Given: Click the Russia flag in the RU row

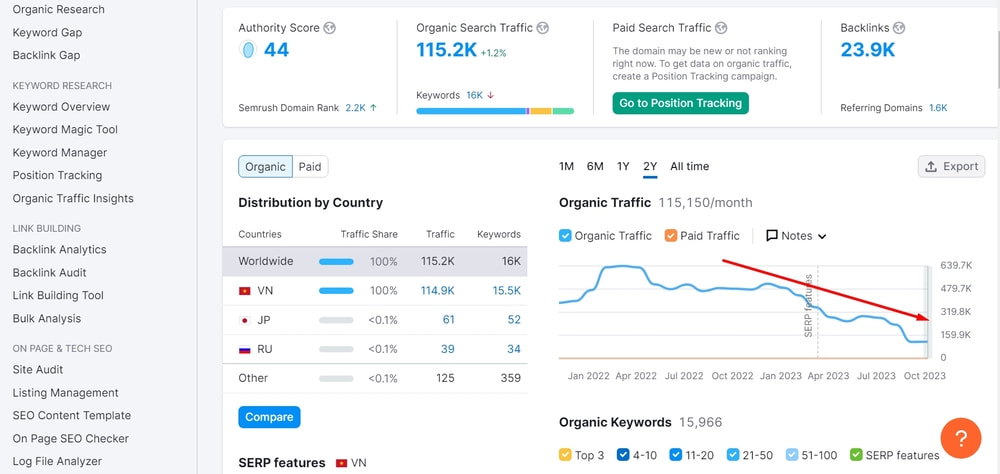Looking at the screenshot, I should [x=244, y=350].
